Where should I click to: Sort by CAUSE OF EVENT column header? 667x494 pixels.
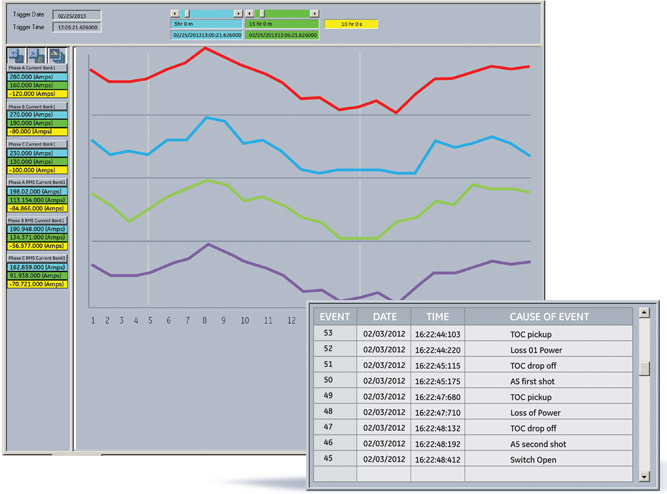coord(549,316)
